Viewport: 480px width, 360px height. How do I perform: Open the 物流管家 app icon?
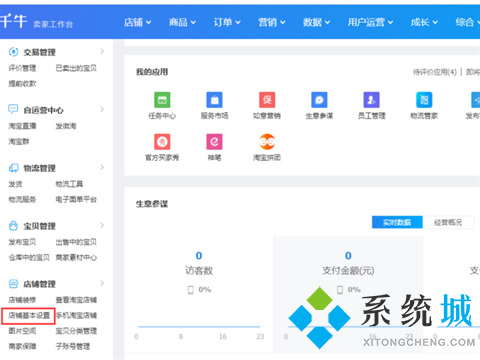(x=424, y=100)
